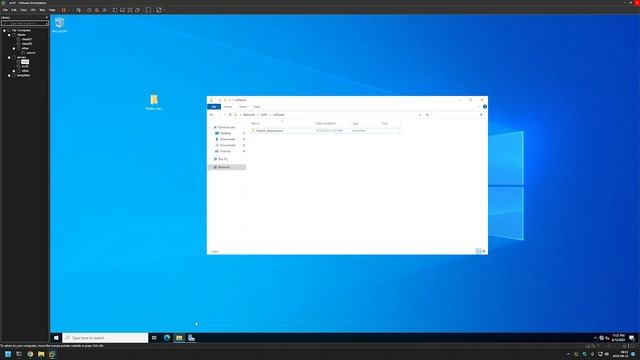Open the guest Windows Start menu
Viewport: 640px width, 360px height.
pyautogui.click(x=56, y=338)
